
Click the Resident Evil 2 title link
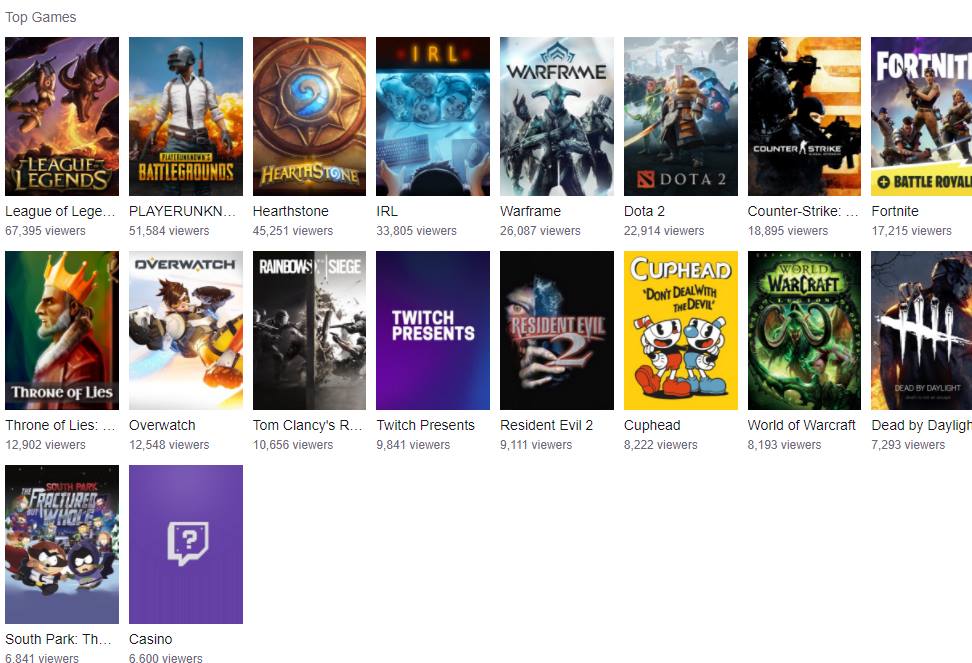pyautogui.click(x=546, y=426)
